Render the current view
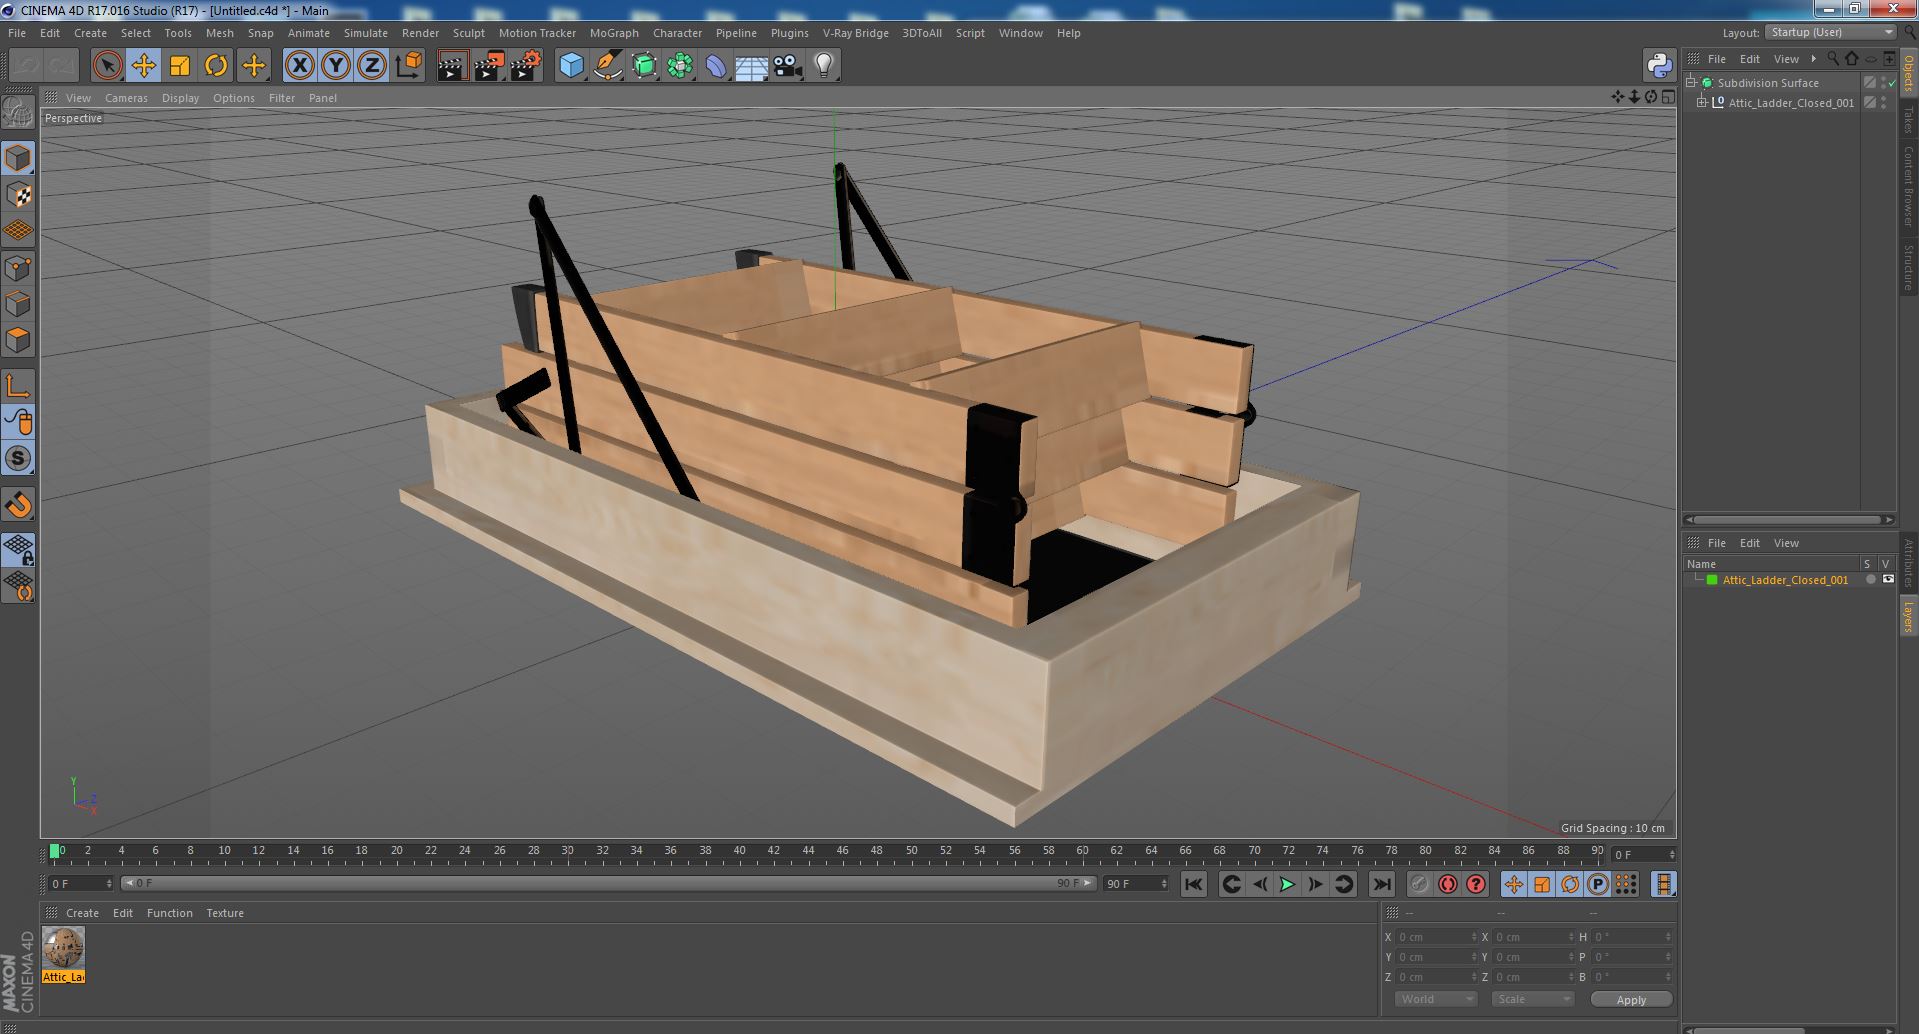Viewport: 1919px width, 1034px height. (x=452, y=66)
